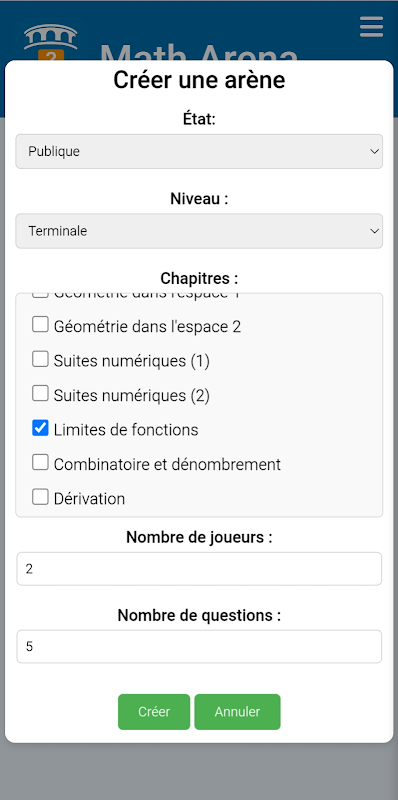
Task: Click the Nombre de joueurs field
Action: click(x=199, y=569)
